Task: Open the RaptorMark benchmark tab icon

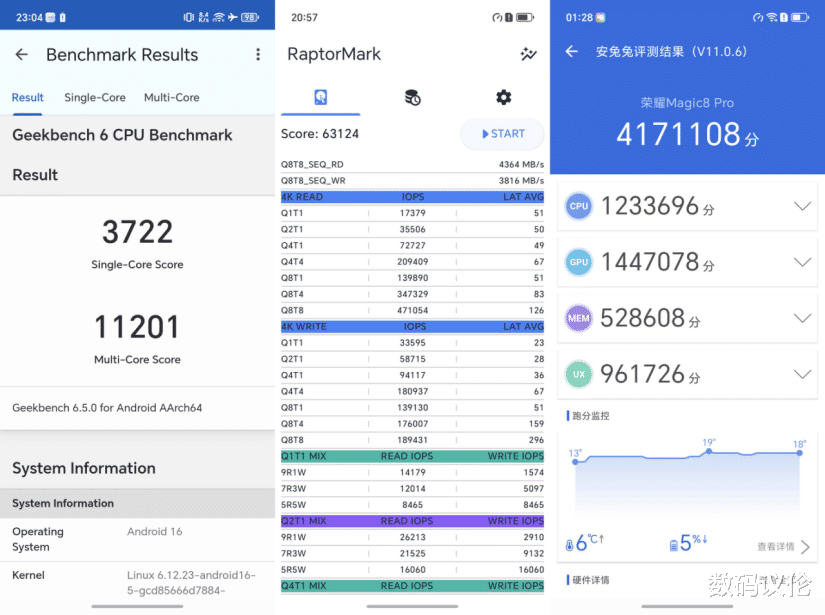Action: tap(320, 97)
